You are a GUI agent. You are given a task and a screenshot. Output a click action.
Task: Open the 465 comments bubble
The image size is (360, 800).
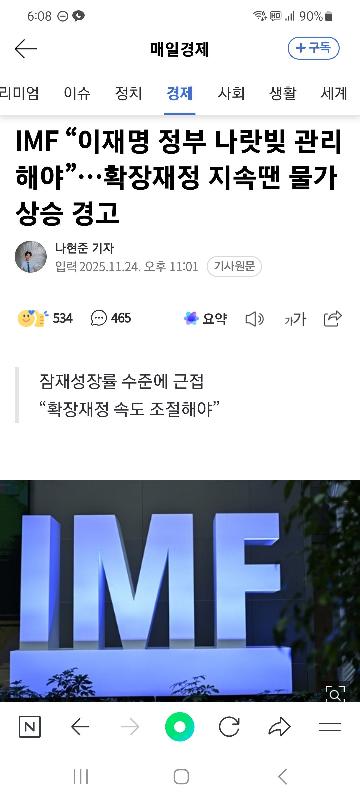pos(111,318)
